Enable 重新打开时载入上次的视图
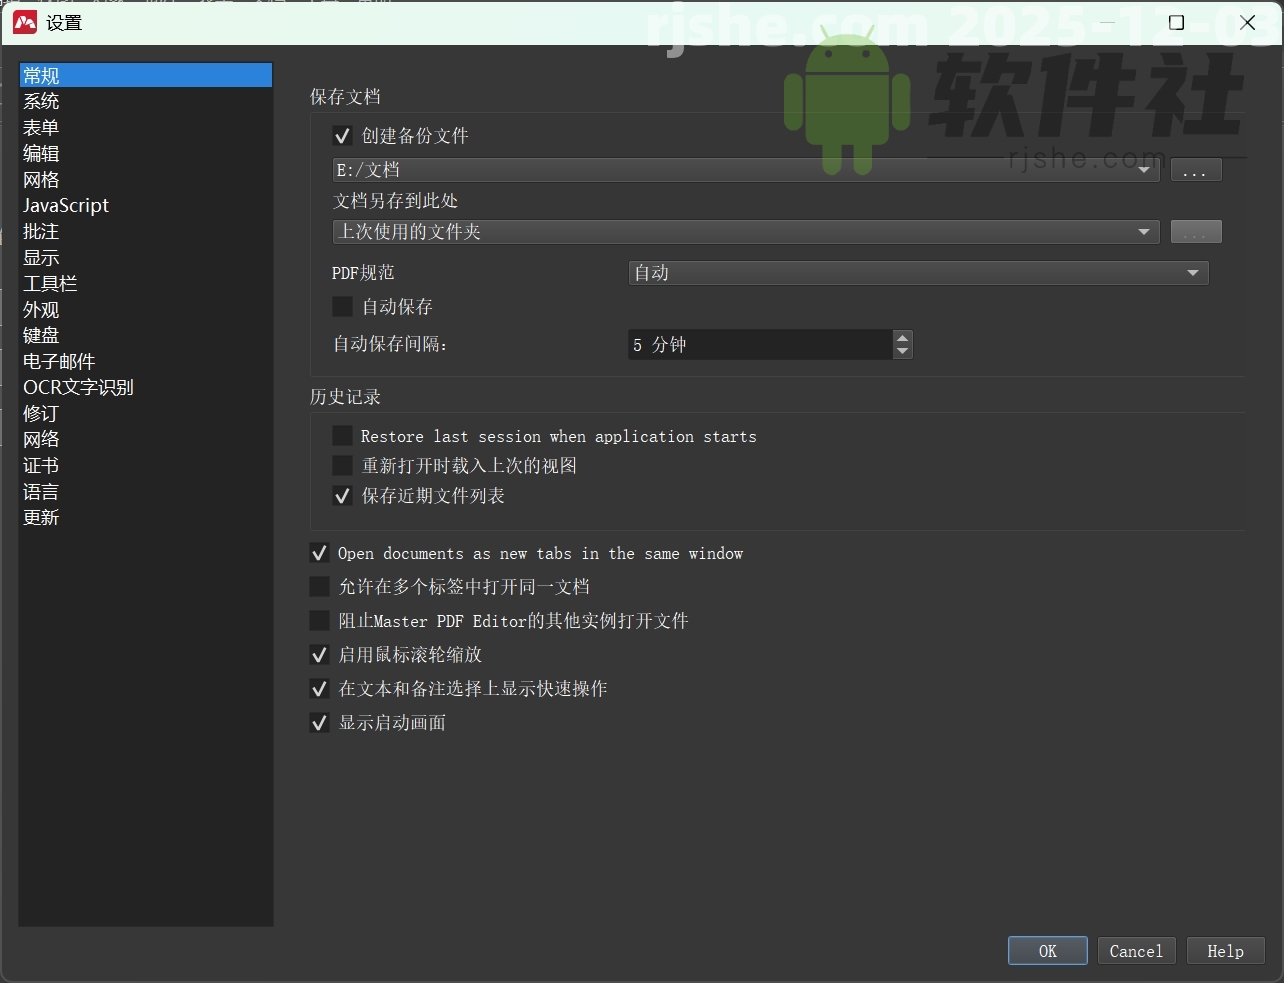This screenshot has height=983, width=1284. (x=343, y=465)
